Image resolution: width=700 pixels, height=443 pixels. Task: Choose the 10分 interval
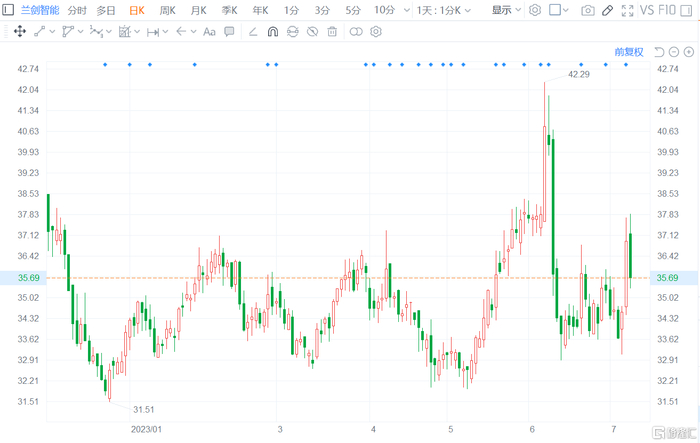pyautogui.click(x=384, y=10)
